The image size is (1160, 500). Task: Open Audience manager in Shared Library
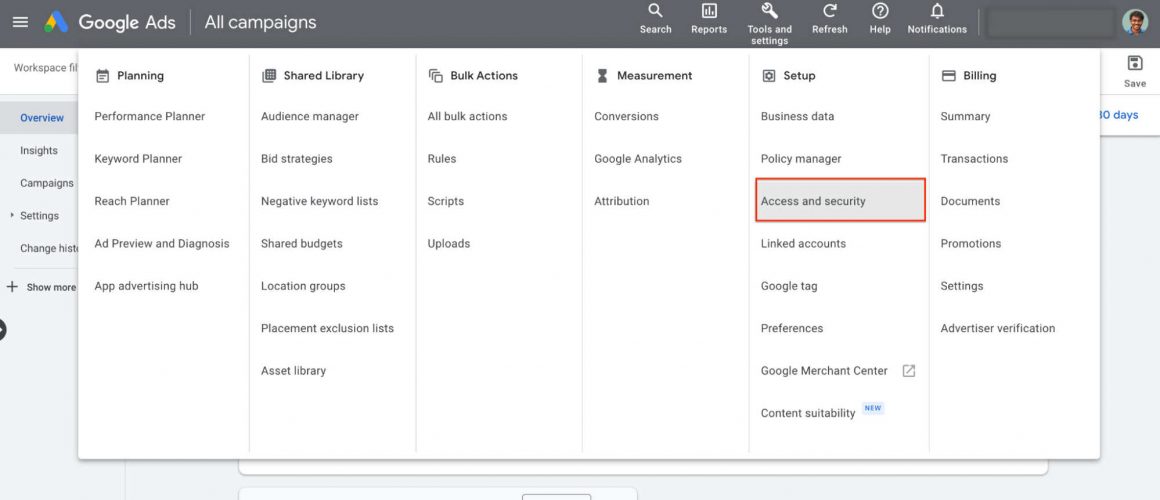[x=309, y=117]
